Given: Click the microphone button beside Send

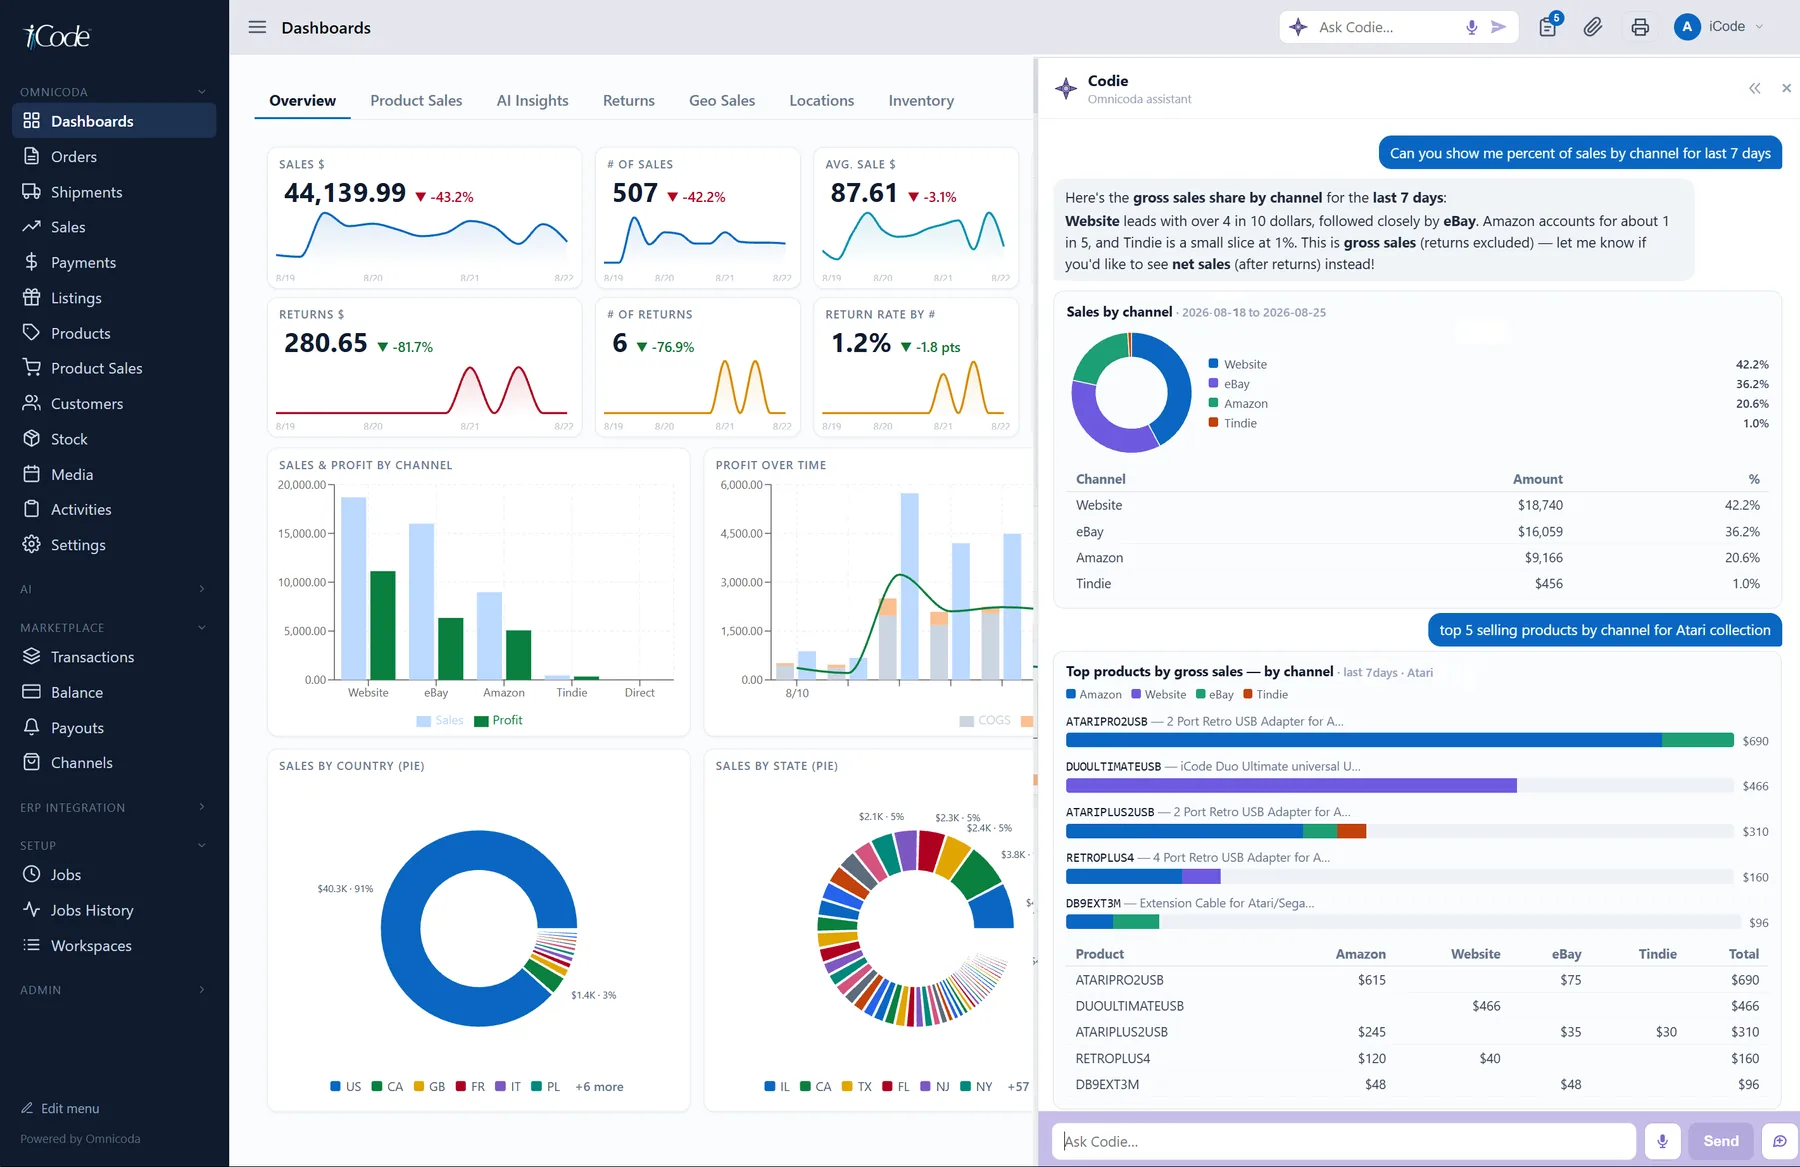Looking at the screenshot, I should click(x=1662, y=1141).
